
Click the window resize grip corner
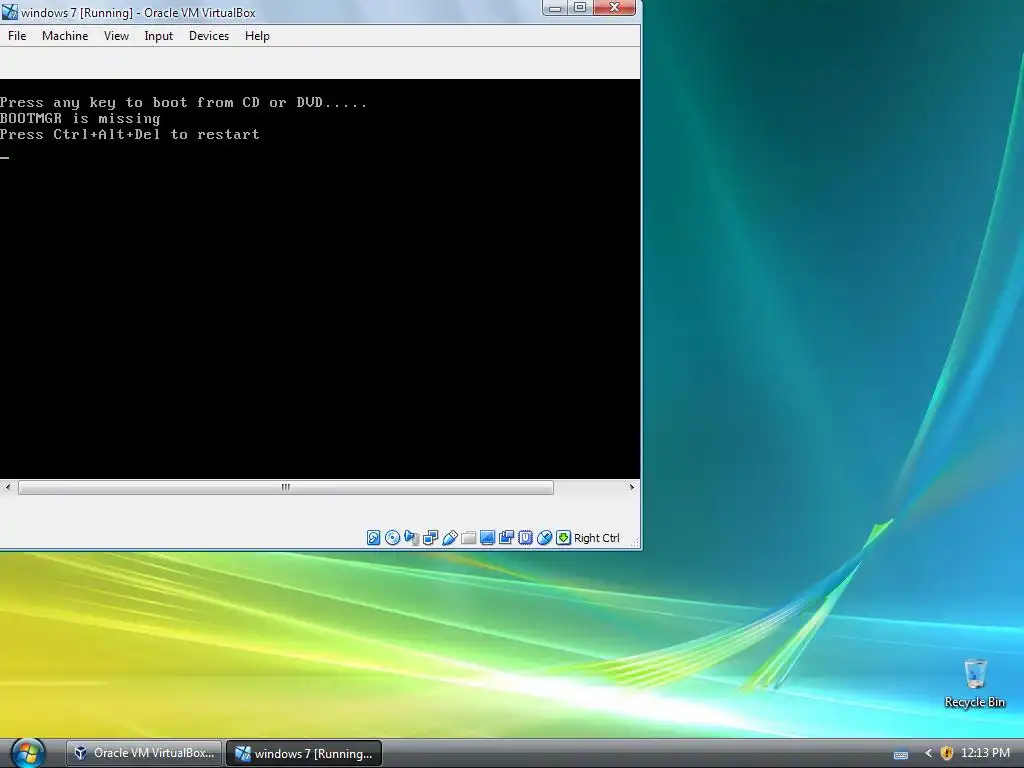[634, 542]
